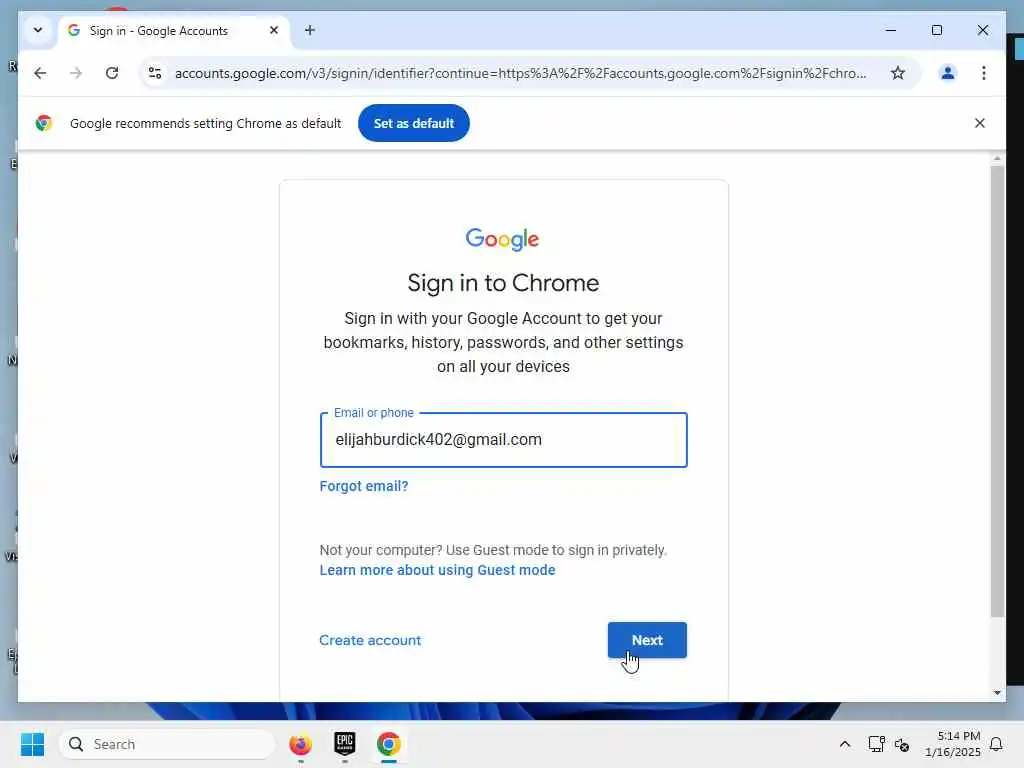Go back using the browser back arrow
The height and width of the screenshot is (768, 1024).
[40, 73]
